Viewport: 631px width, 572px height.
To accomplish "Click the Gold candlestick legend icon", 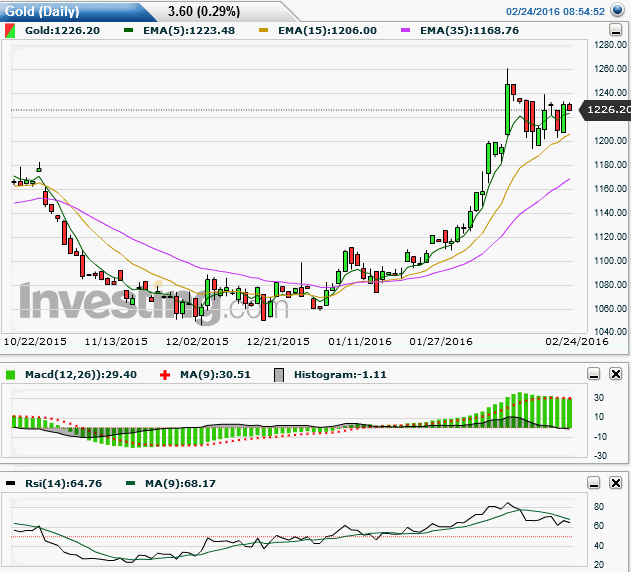I will (x=10, y=31).
